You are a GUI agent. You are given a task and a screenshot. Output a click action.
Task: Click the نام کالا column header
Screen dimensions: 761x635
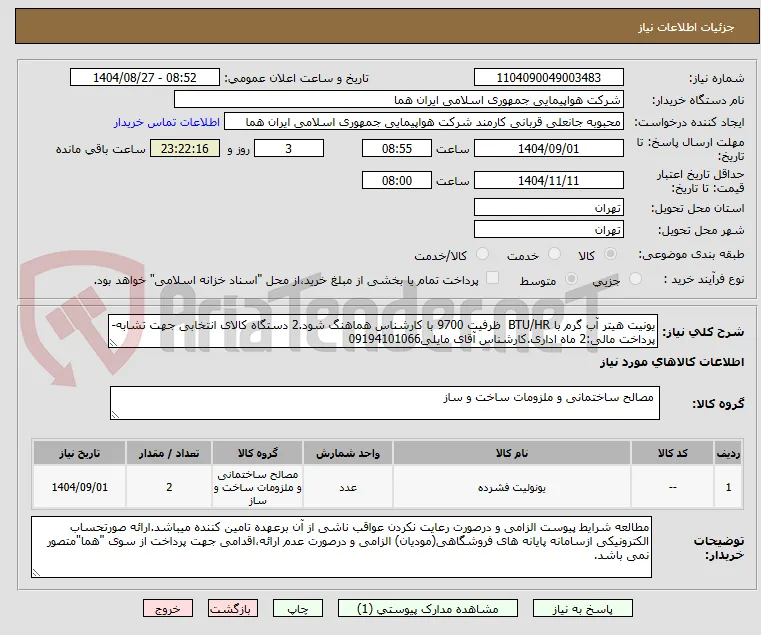(512, 453)
